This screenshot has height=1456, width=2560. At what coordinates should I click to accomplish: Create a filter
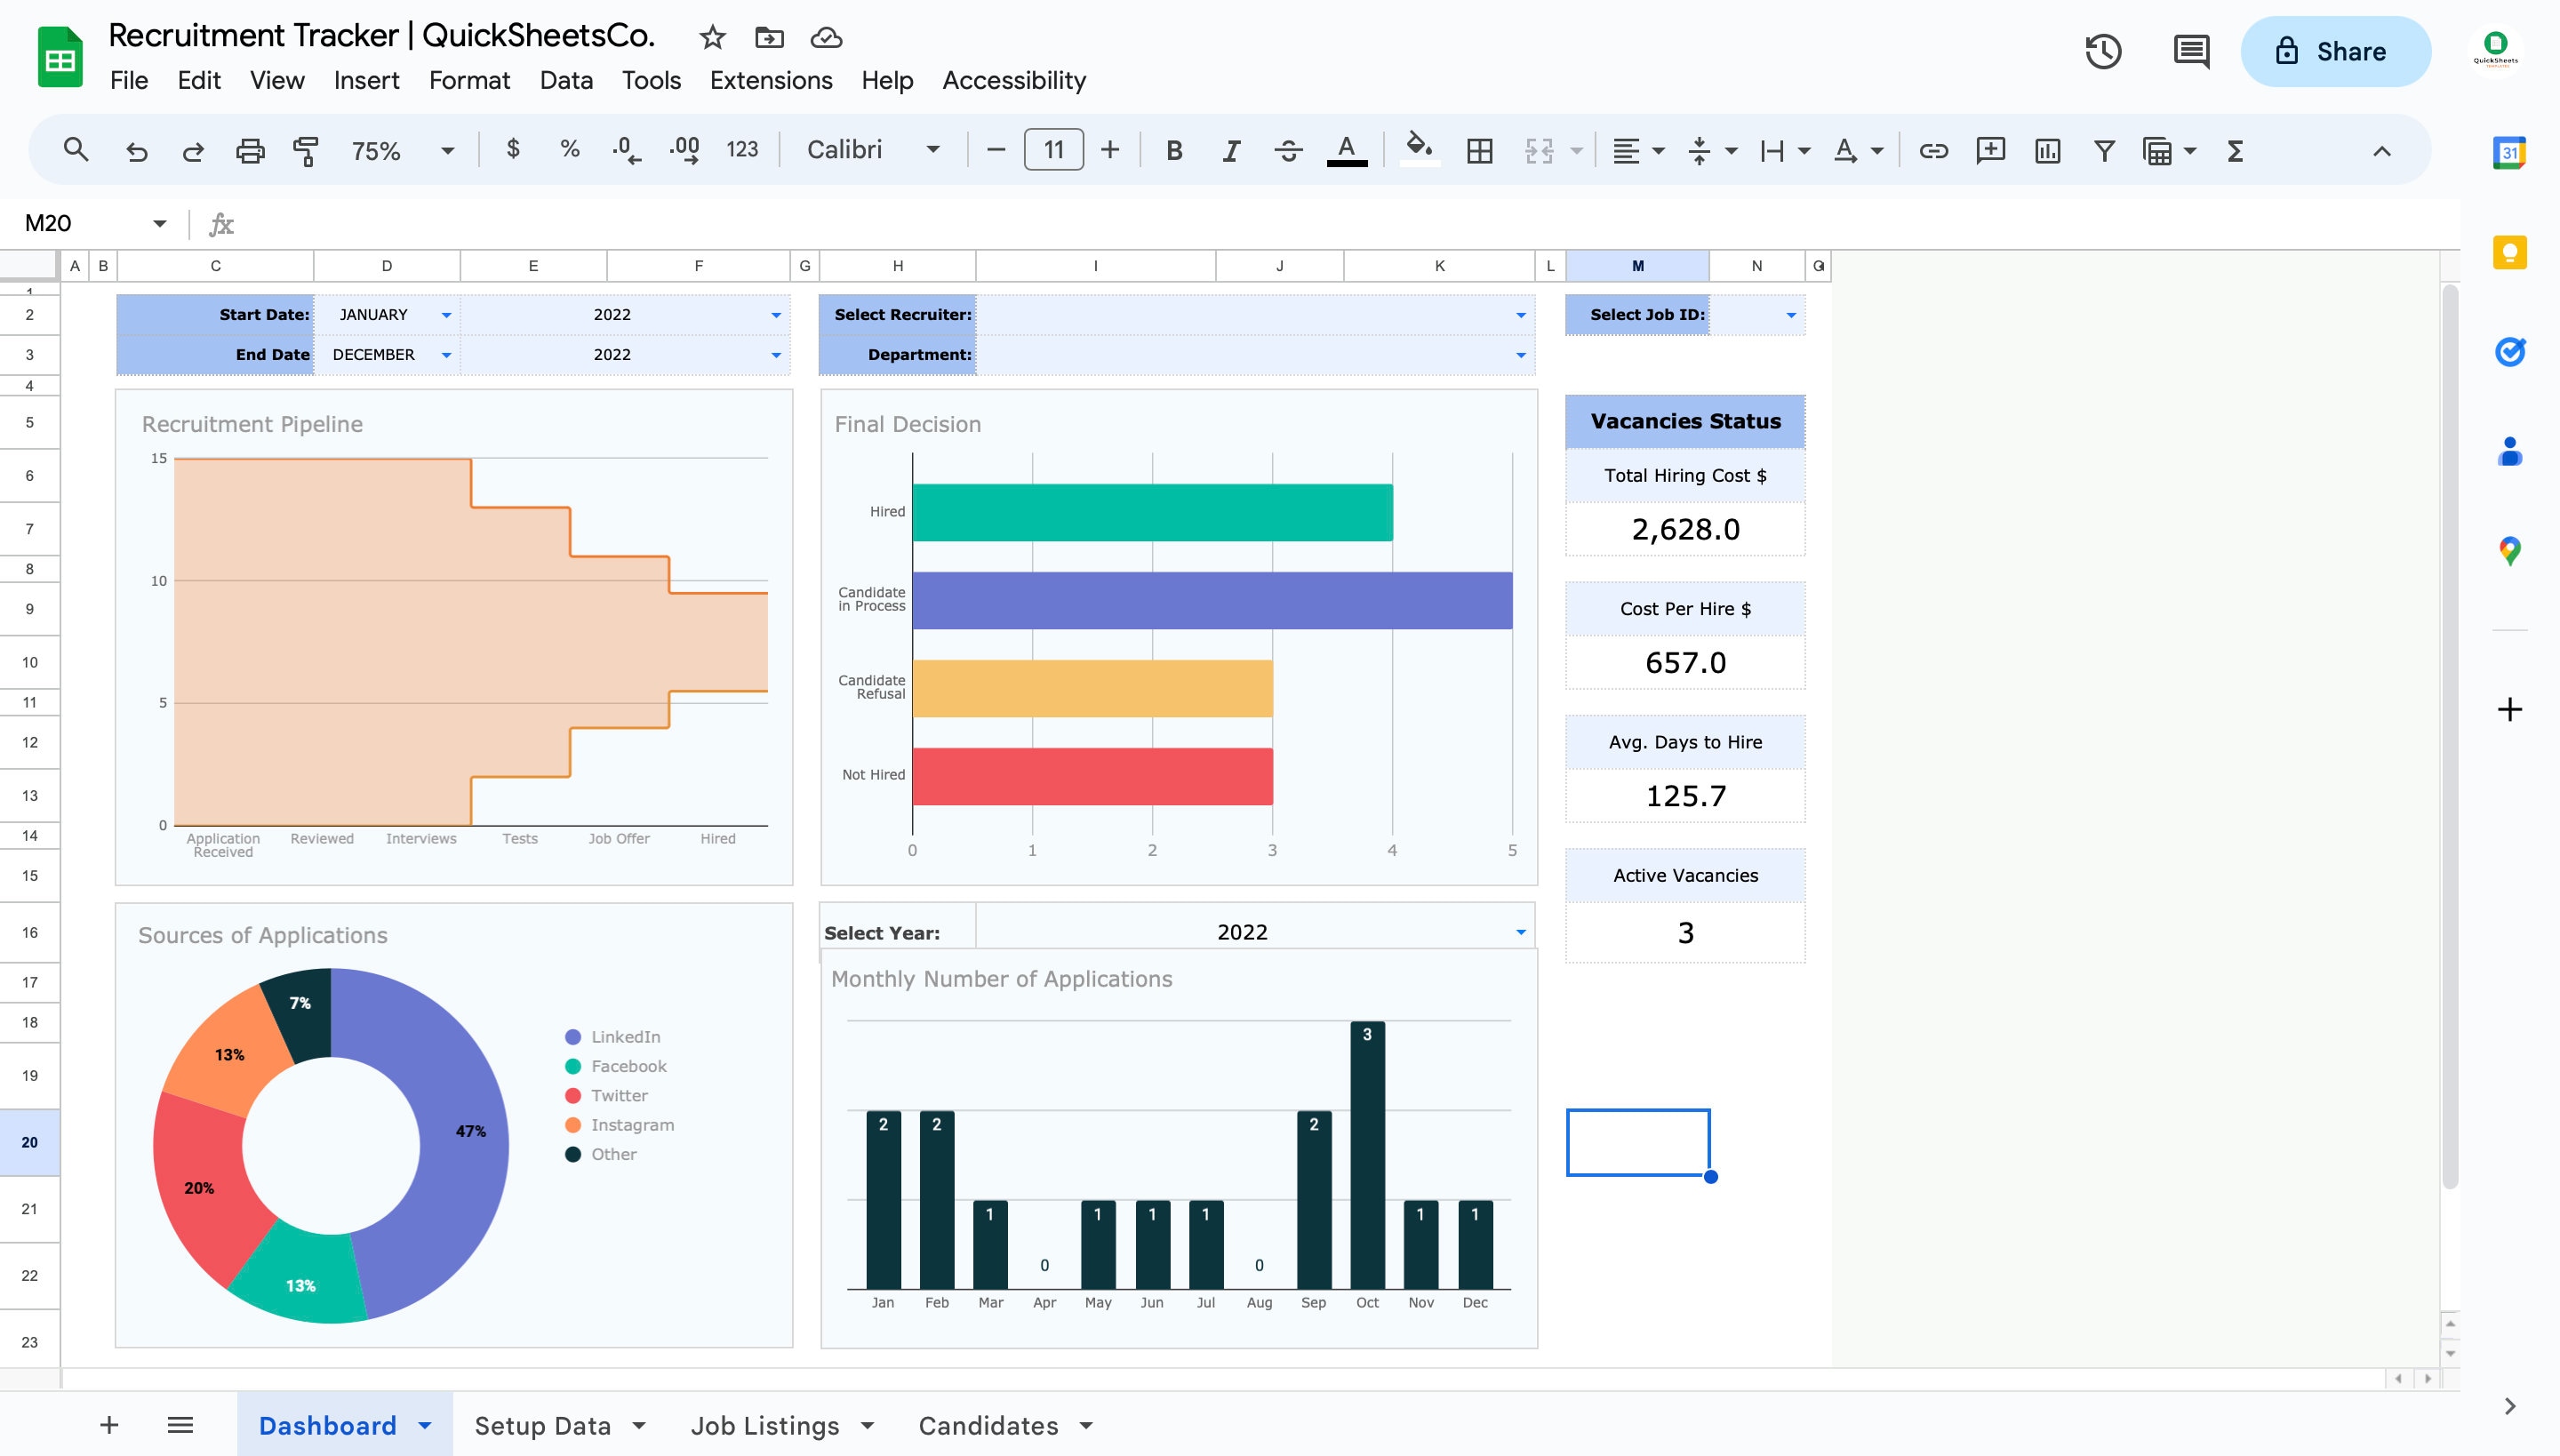[x=2104, y=150]
